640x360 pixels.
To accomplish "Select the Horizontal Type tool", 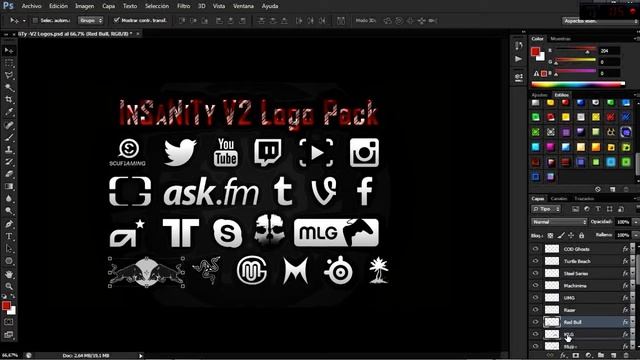I will (9, 236).
